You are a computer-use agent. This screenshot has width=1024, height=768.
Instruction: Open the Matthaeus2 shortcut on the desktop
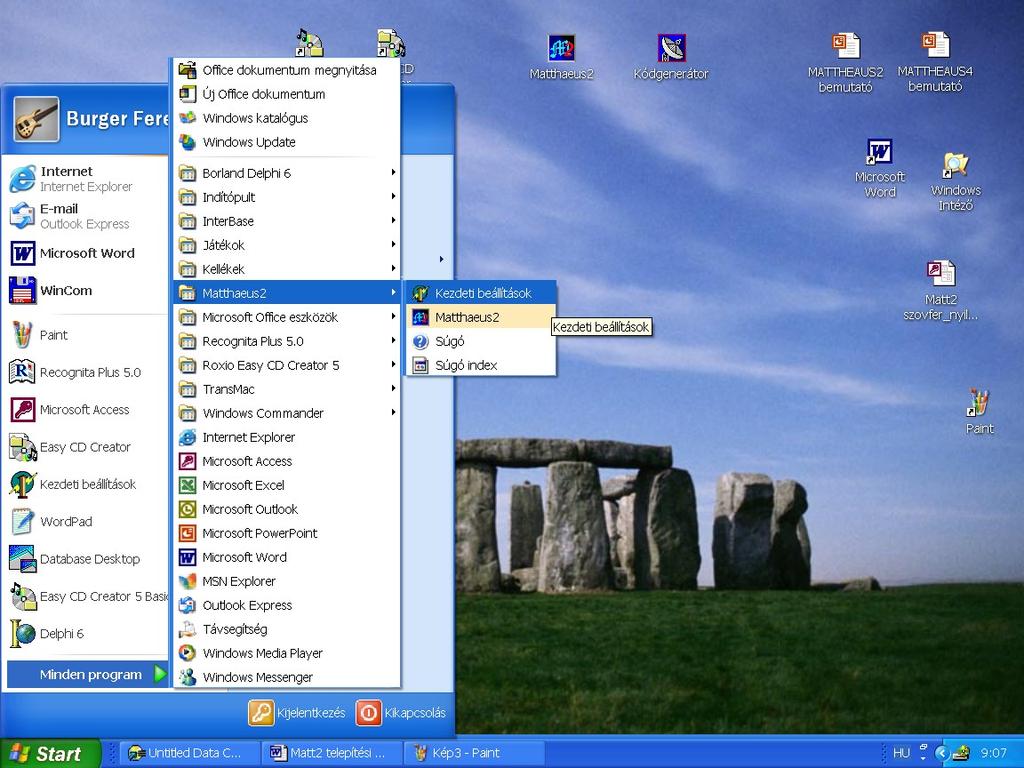pyautogui.click(x=561, y=57)
